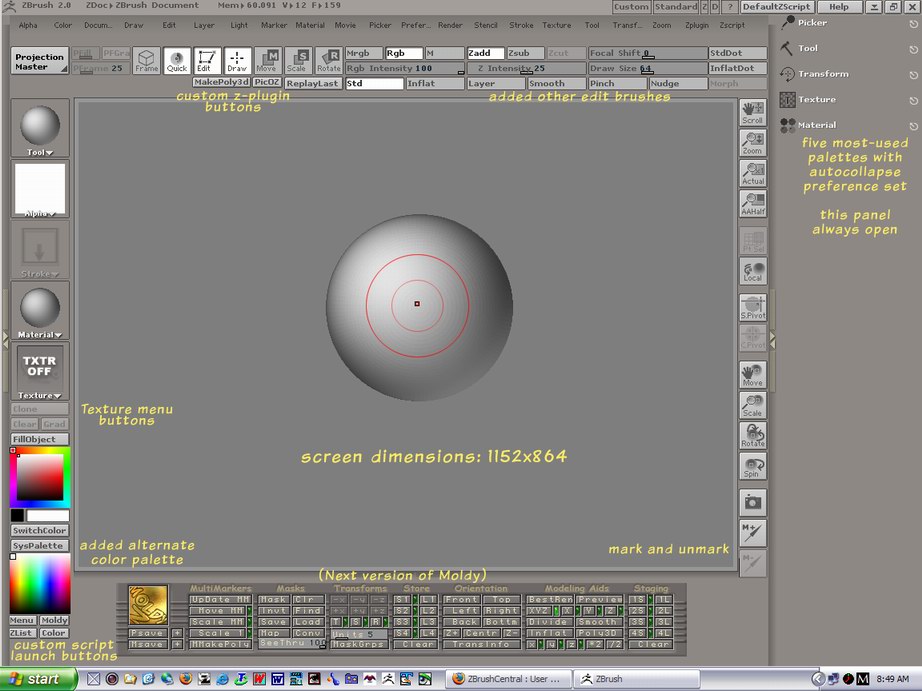Click the M+ mark object icon

coord(753,533)
